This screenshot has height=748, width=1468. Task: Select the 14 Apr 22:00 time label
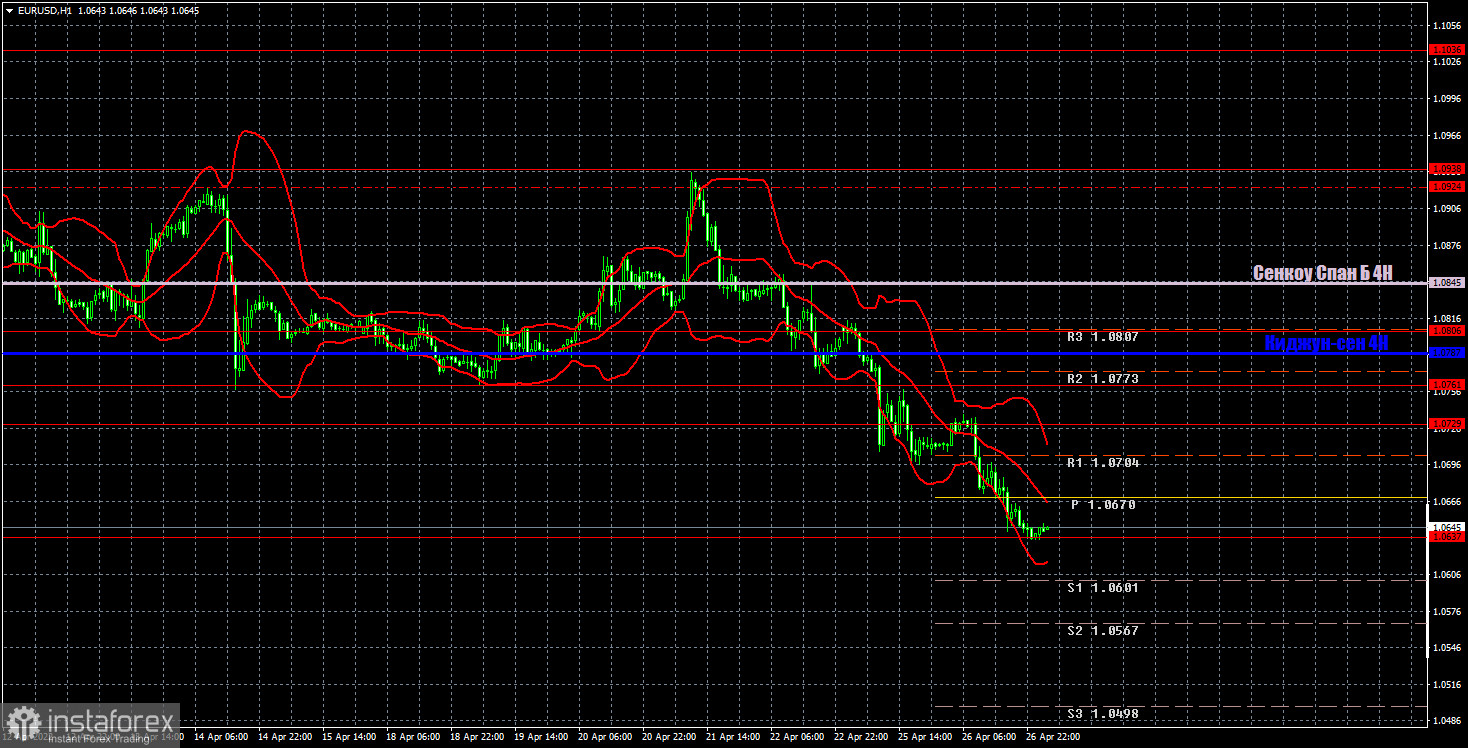(284, 736)
